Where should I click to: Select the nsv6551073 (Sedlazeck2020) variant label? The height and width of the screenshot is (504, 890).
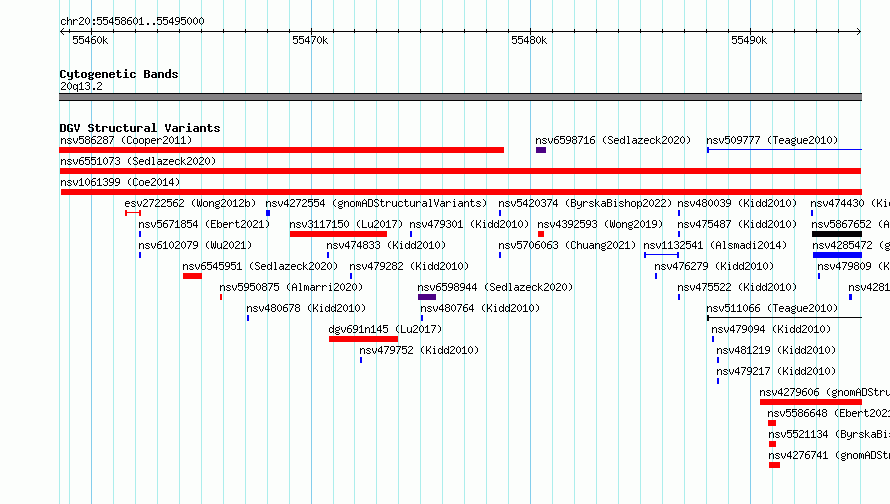138,161
